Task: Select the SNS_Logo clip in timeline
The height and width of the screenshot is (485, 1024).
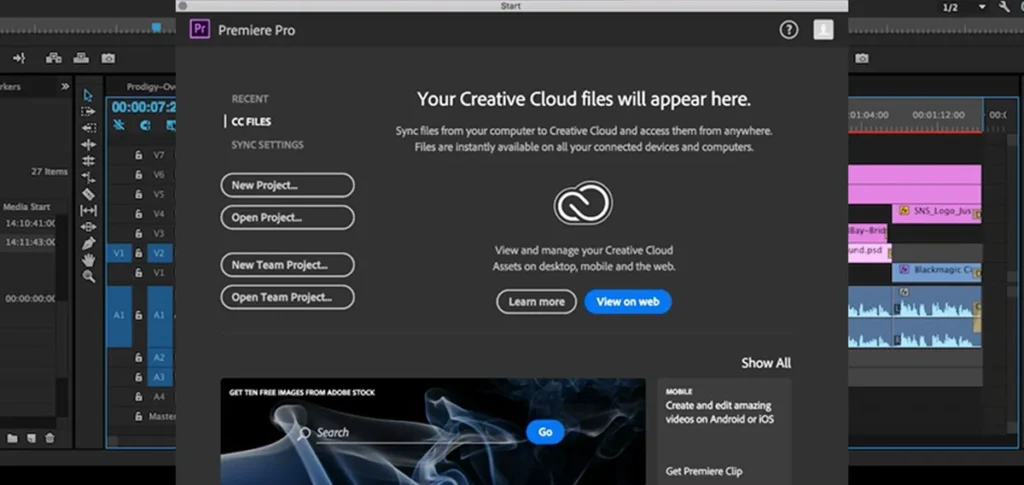Action: click(936, 213)
